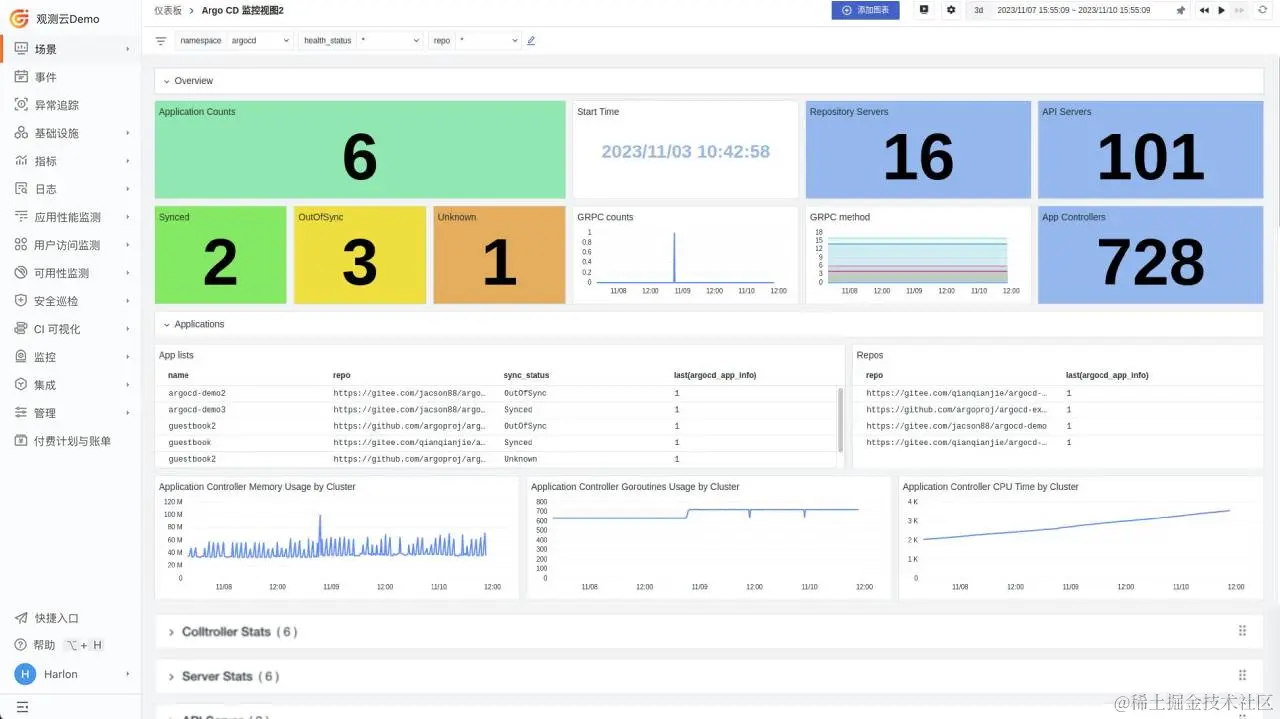This screenshot has width=1280, height=719.
Task: Click the GRPC counts chart
Action: (685, 255)
